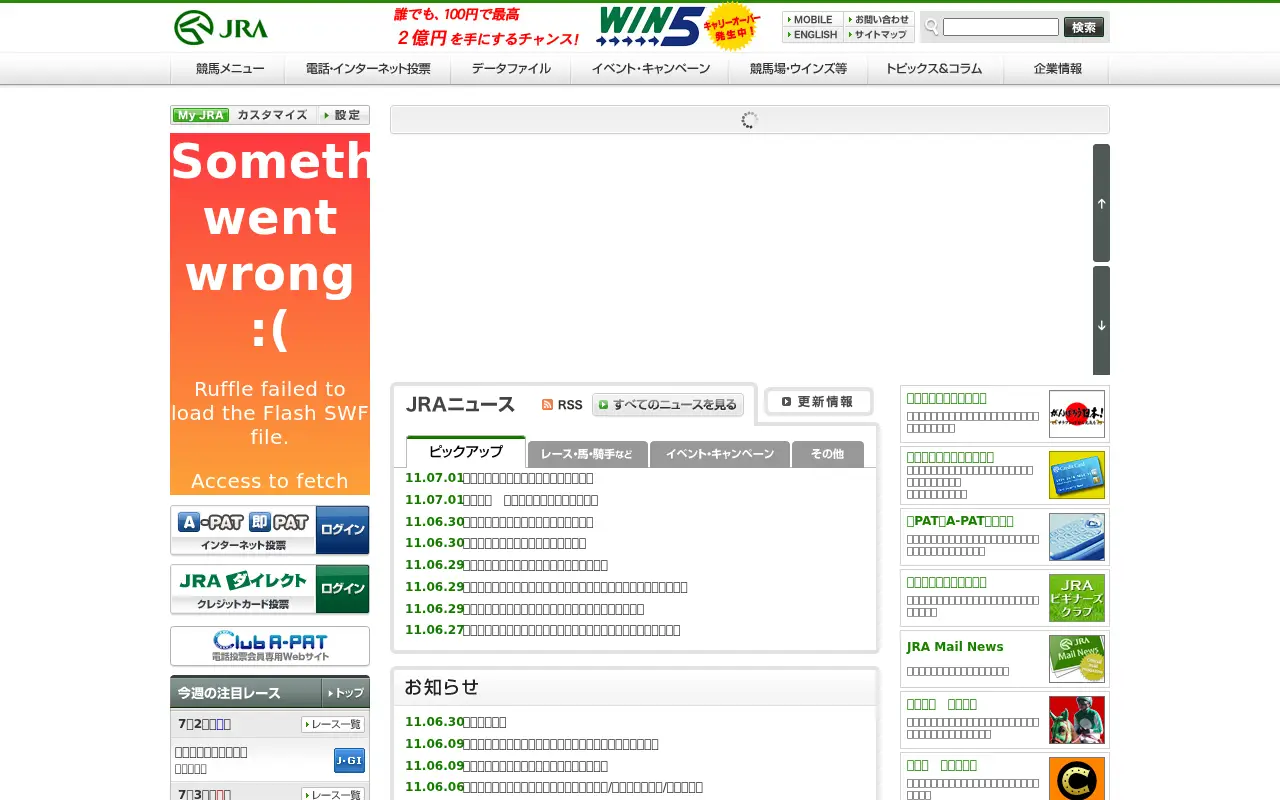The height and width of the screenshot is (800, 1280).
Task: Select the その他 news tab
Action: click(x=827, y=454)
